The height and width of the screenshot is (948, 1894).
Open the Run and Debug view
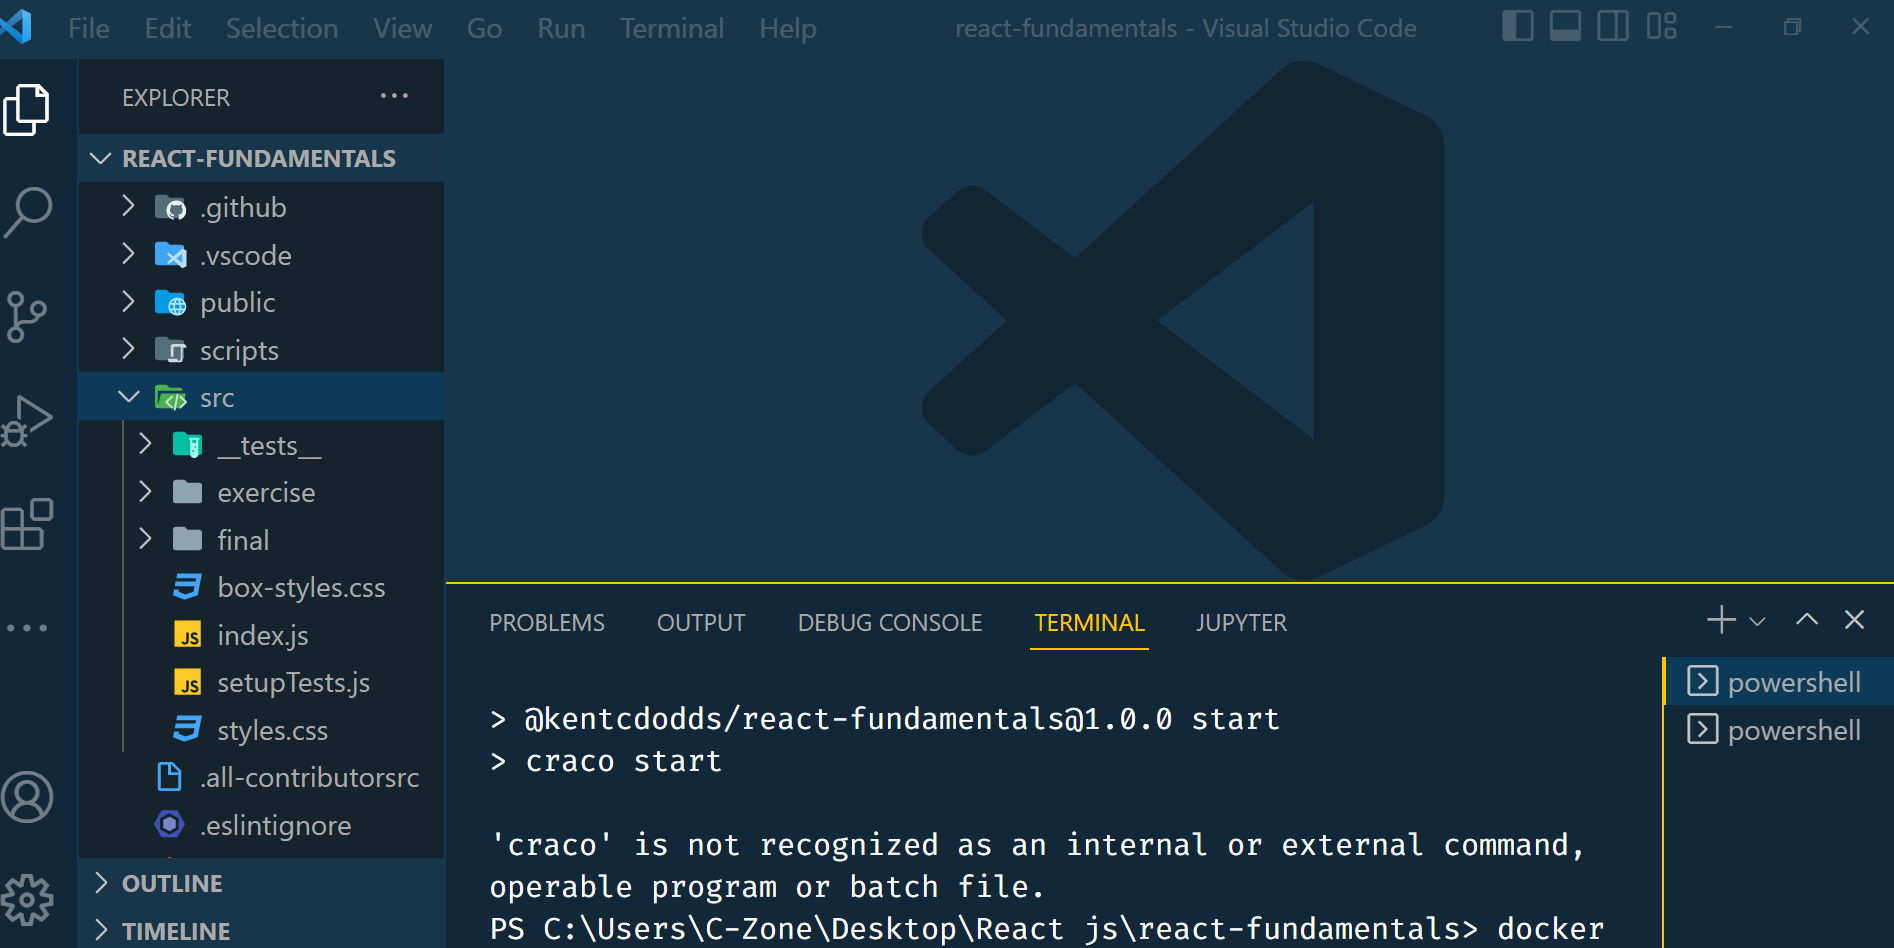(x=27, y=421)
